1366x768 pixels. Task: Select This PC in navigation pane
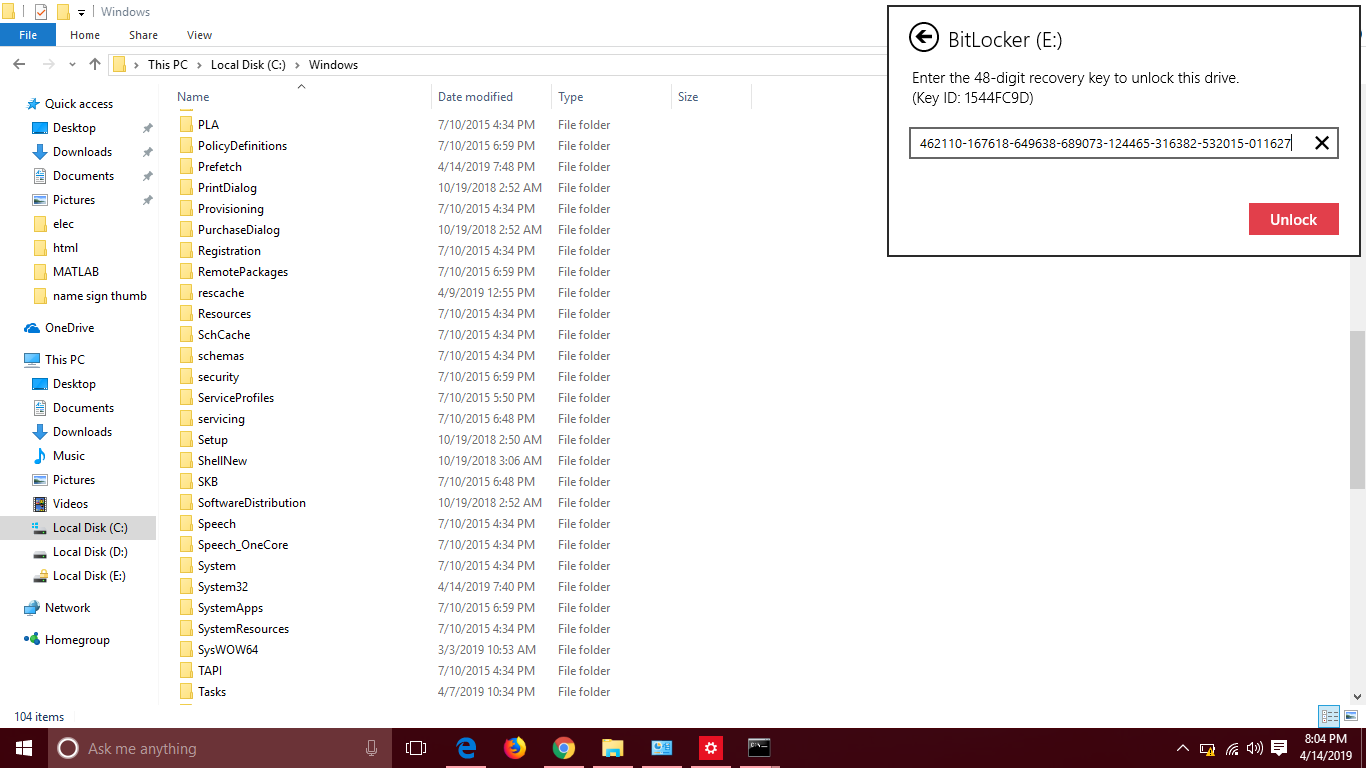[x=64, y=359]
